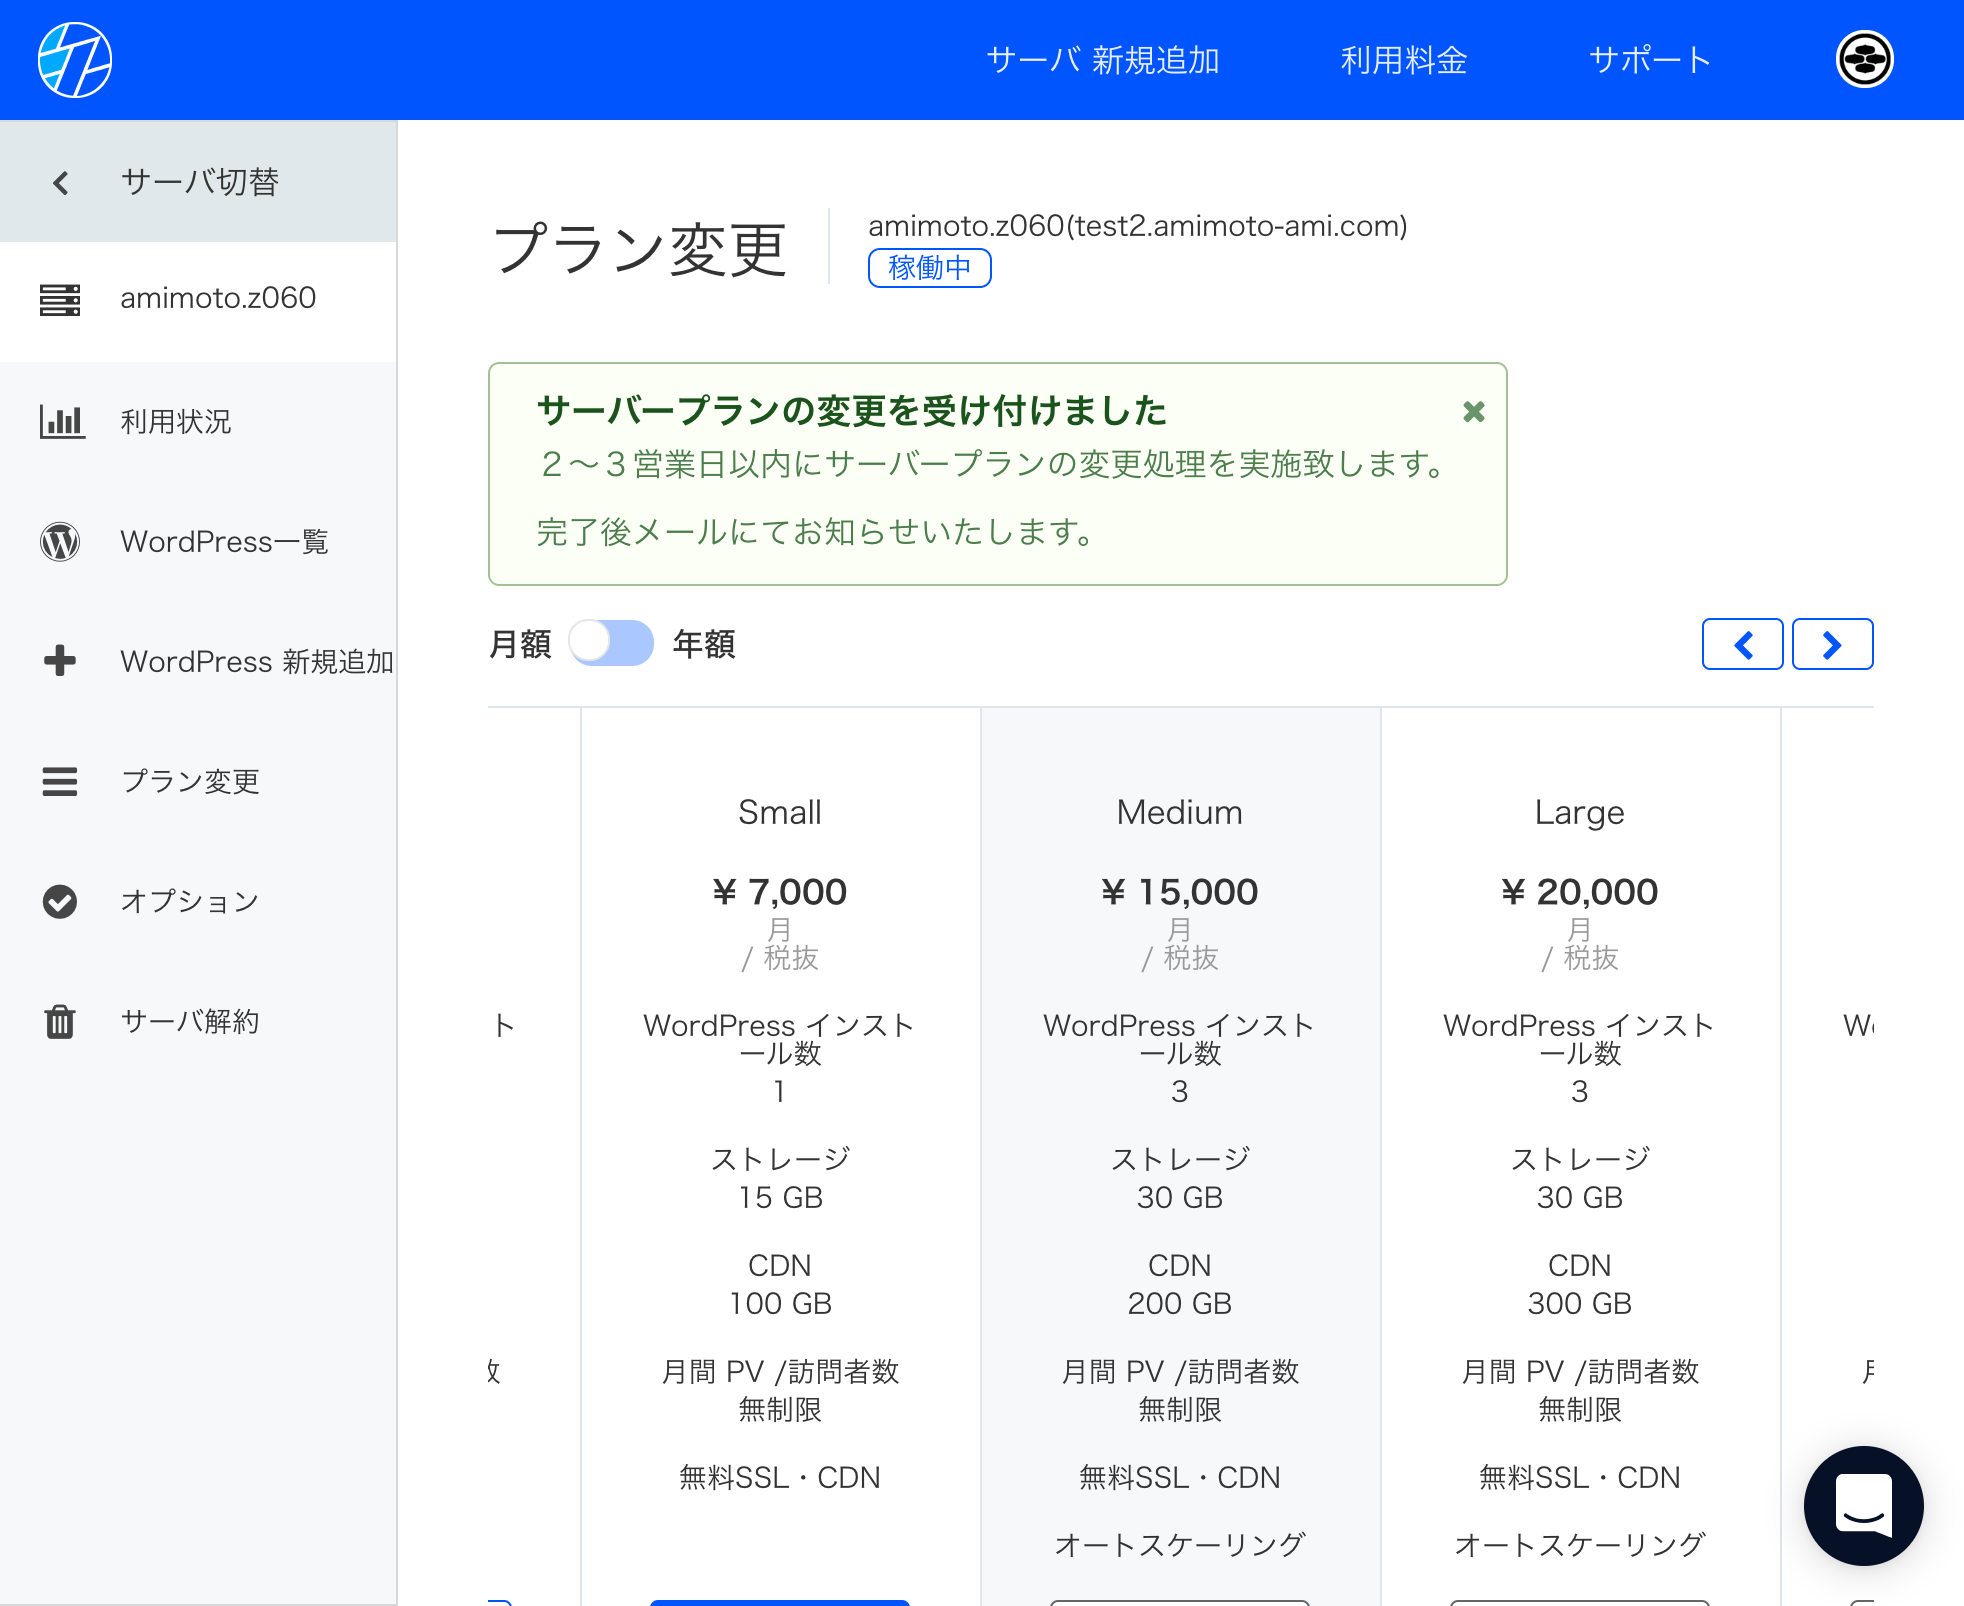Open プラン変更 from the sidebar
Screen dimensions: 1964x1606
[198, 781]
